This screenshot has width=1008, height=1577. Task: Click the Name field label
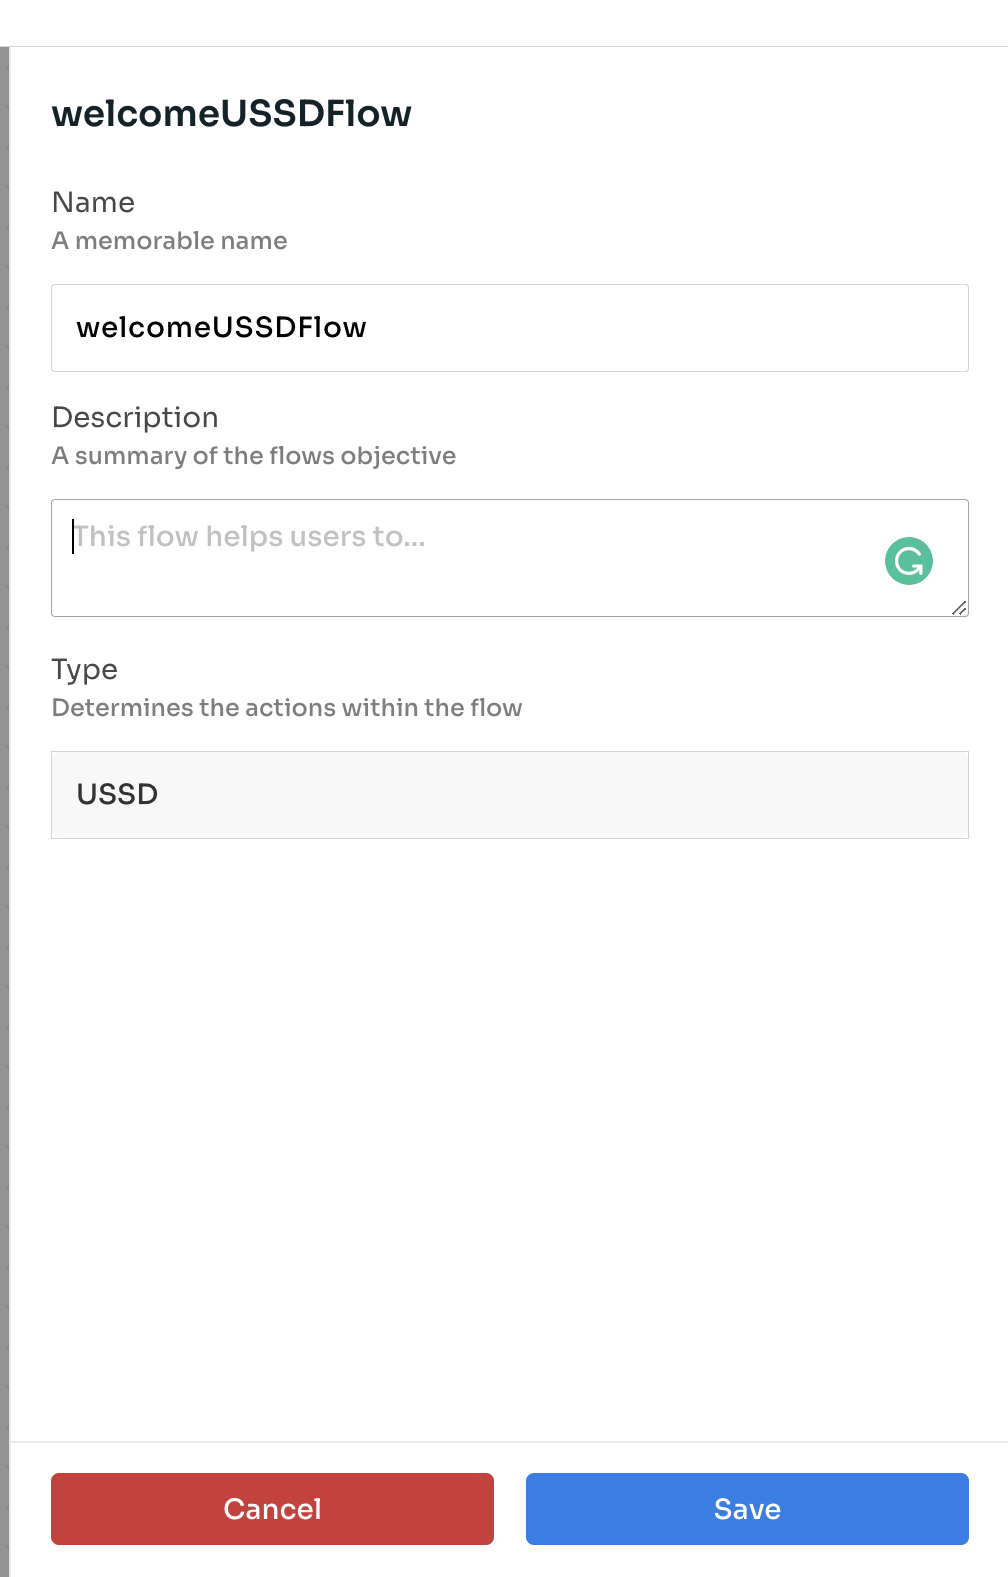94,202
